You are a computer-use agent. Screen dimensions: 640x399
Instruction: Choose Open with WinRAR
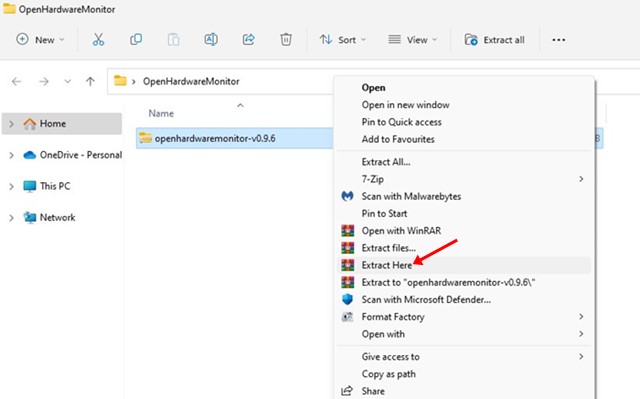click(464, 231)
